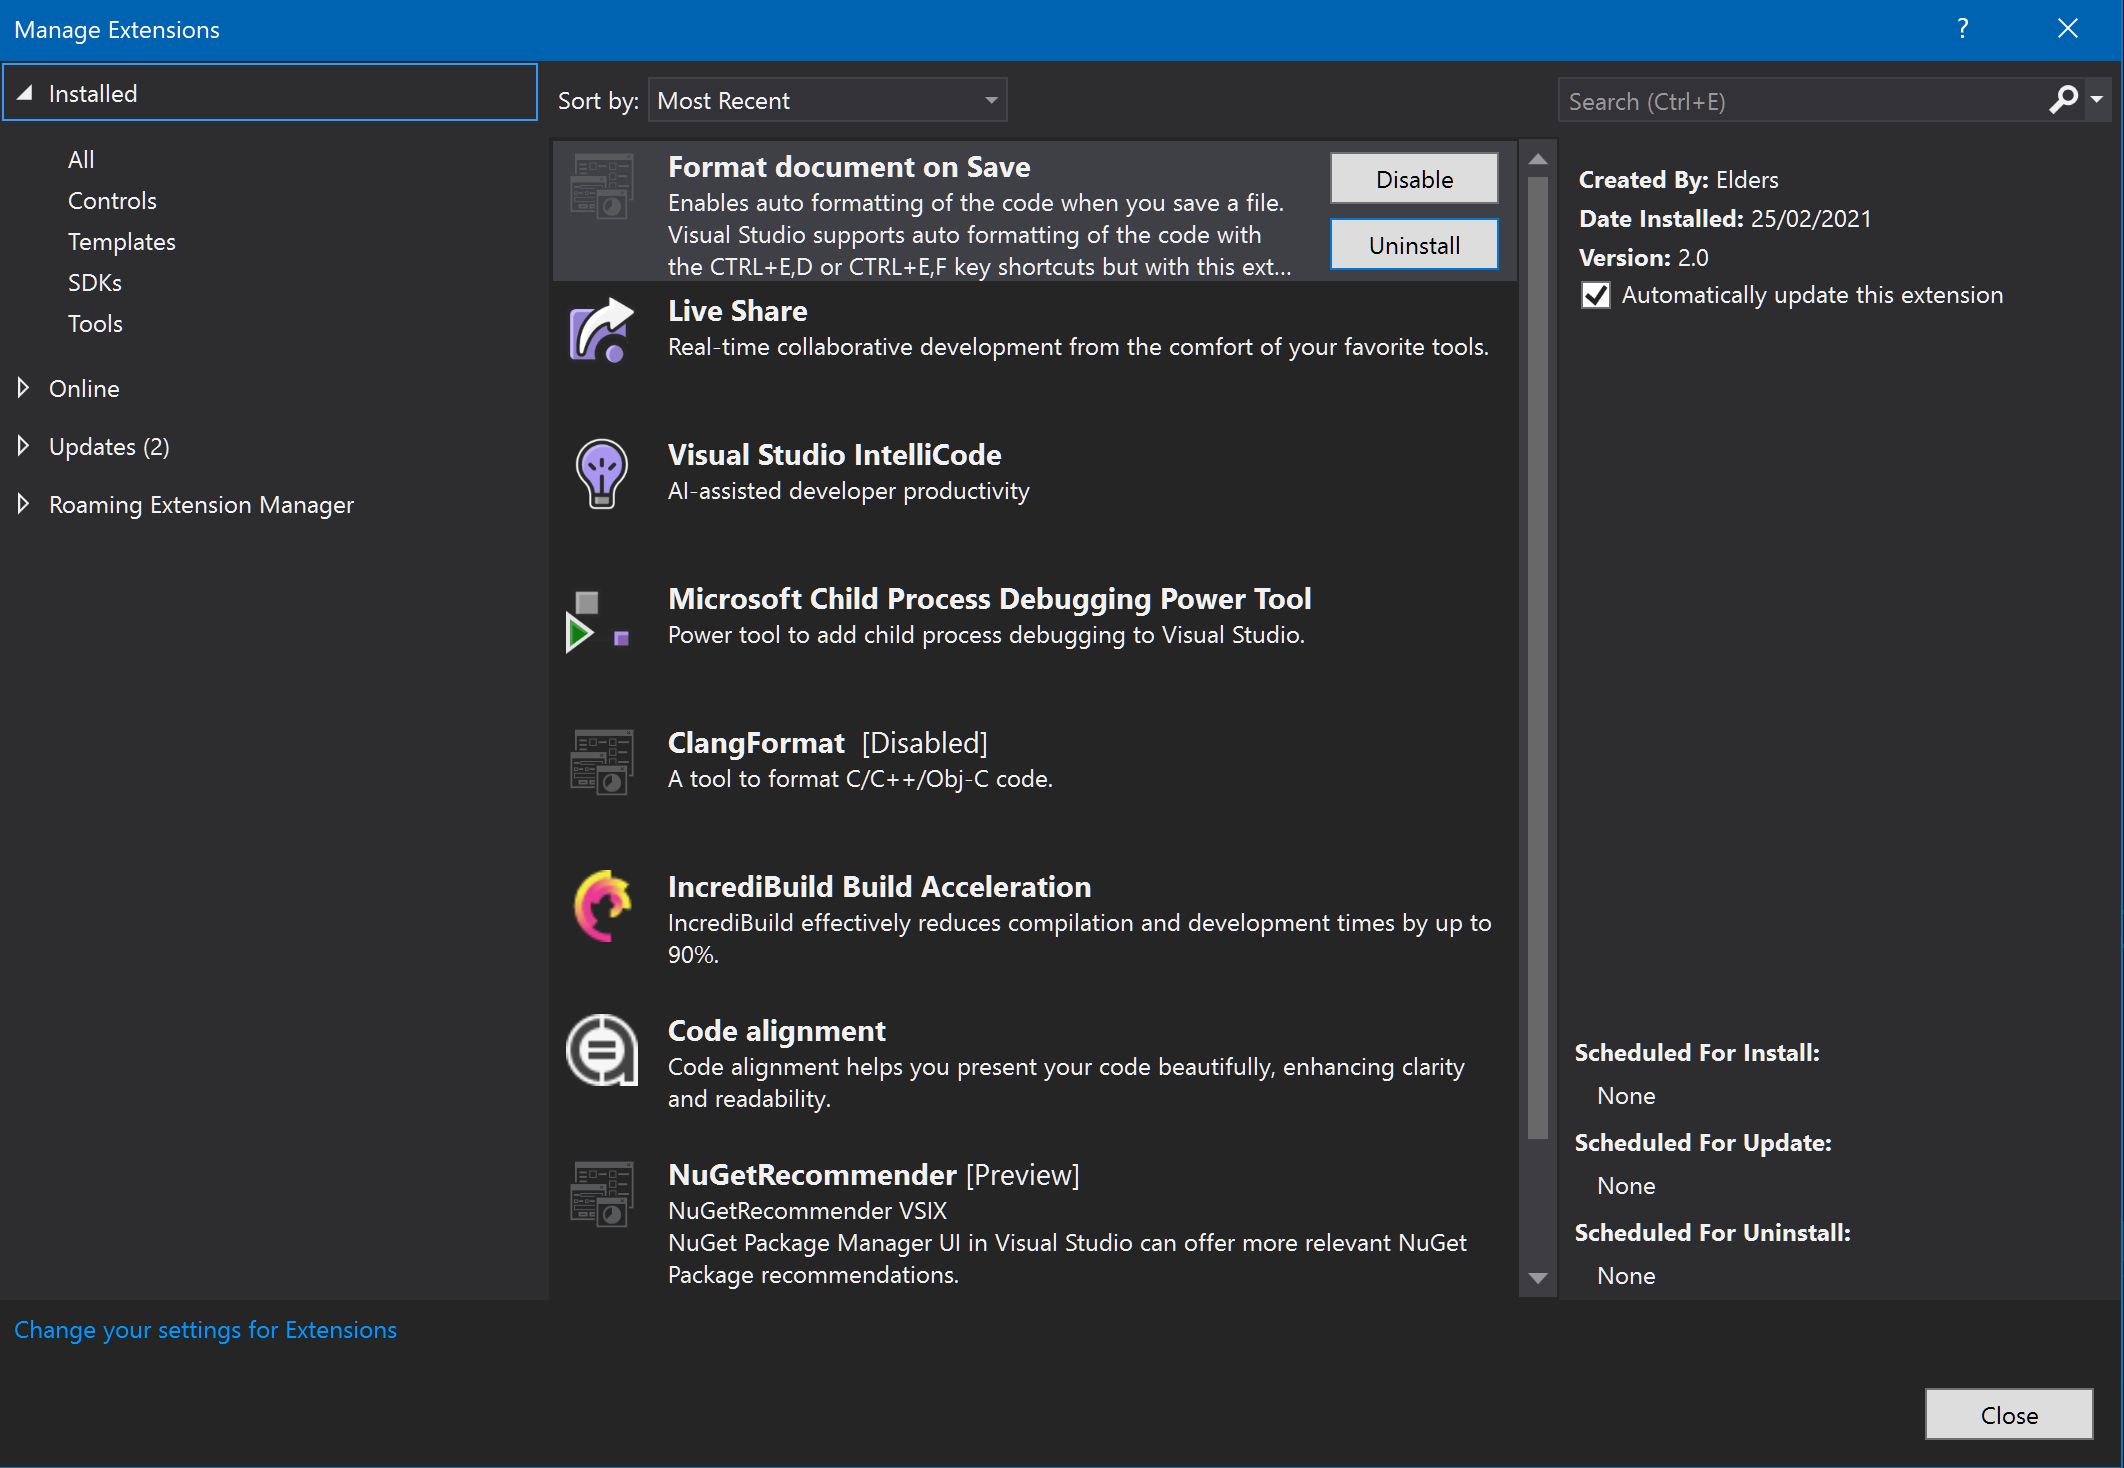Open the Sort by Most Recent dropdown
2124x1468 pixels.
point(827,100)
